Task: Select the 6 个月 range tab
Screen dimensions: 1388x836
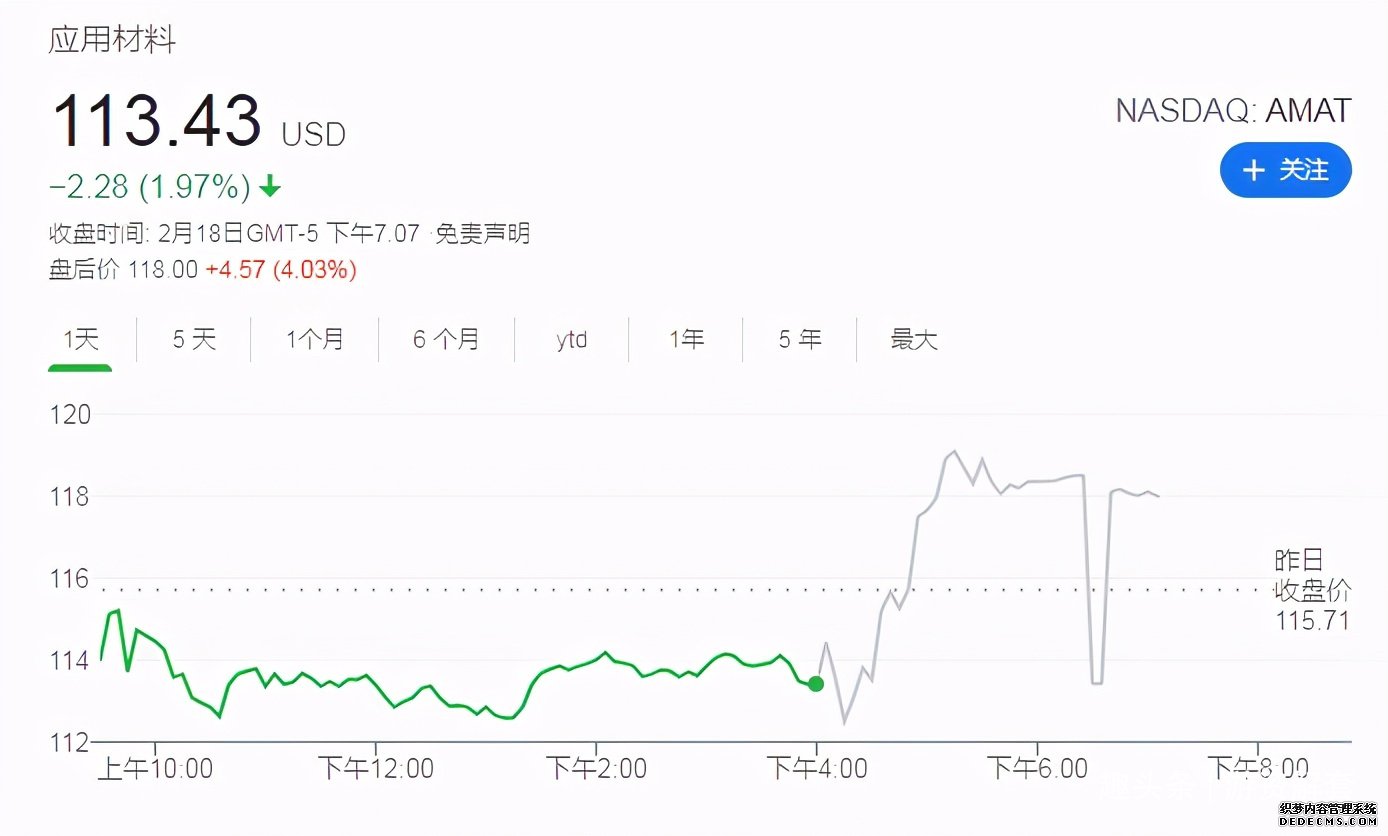Action: [x=446, y=340]
